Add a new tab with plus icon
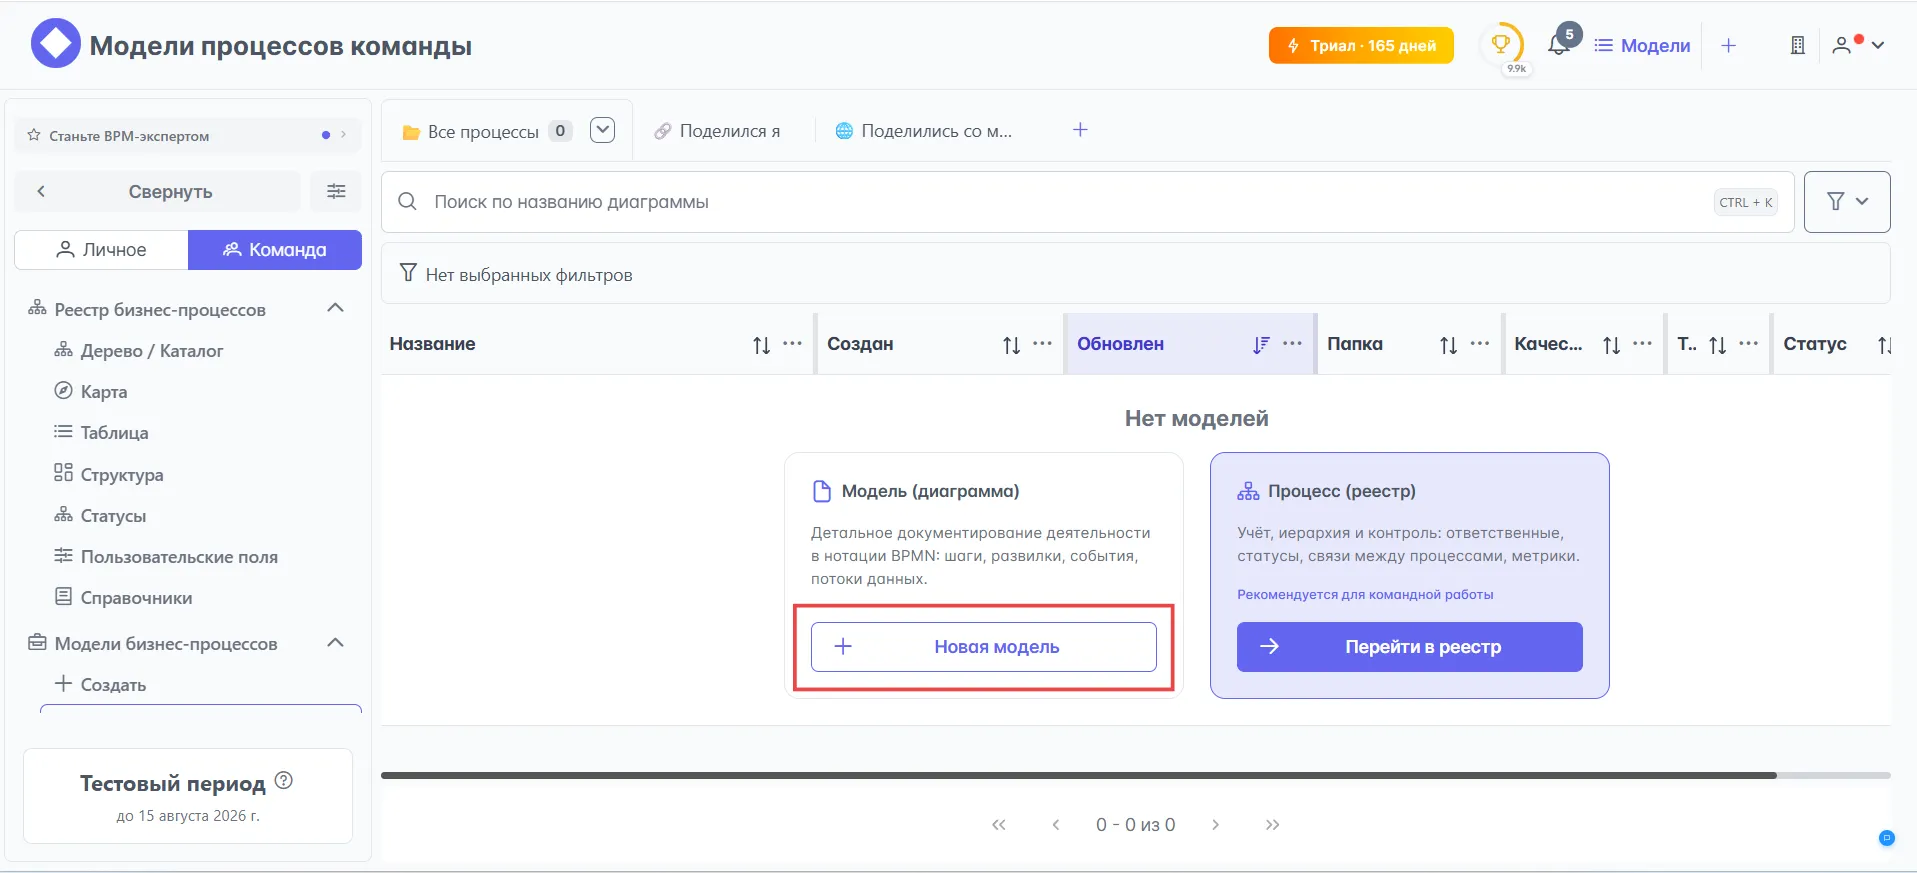1917x873 pixels. click(1080, 130)
